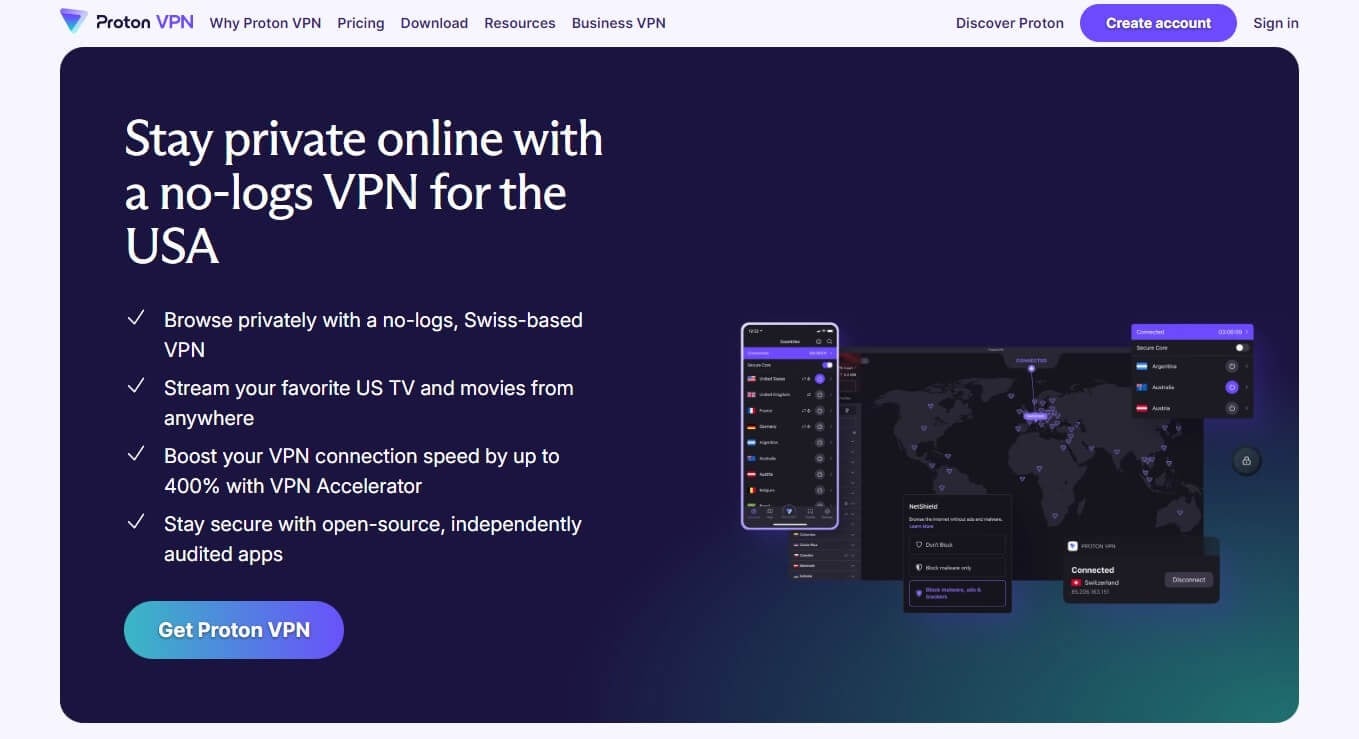
Task: Click the Austria power button in desktop panel
Action: (1232, 408)
